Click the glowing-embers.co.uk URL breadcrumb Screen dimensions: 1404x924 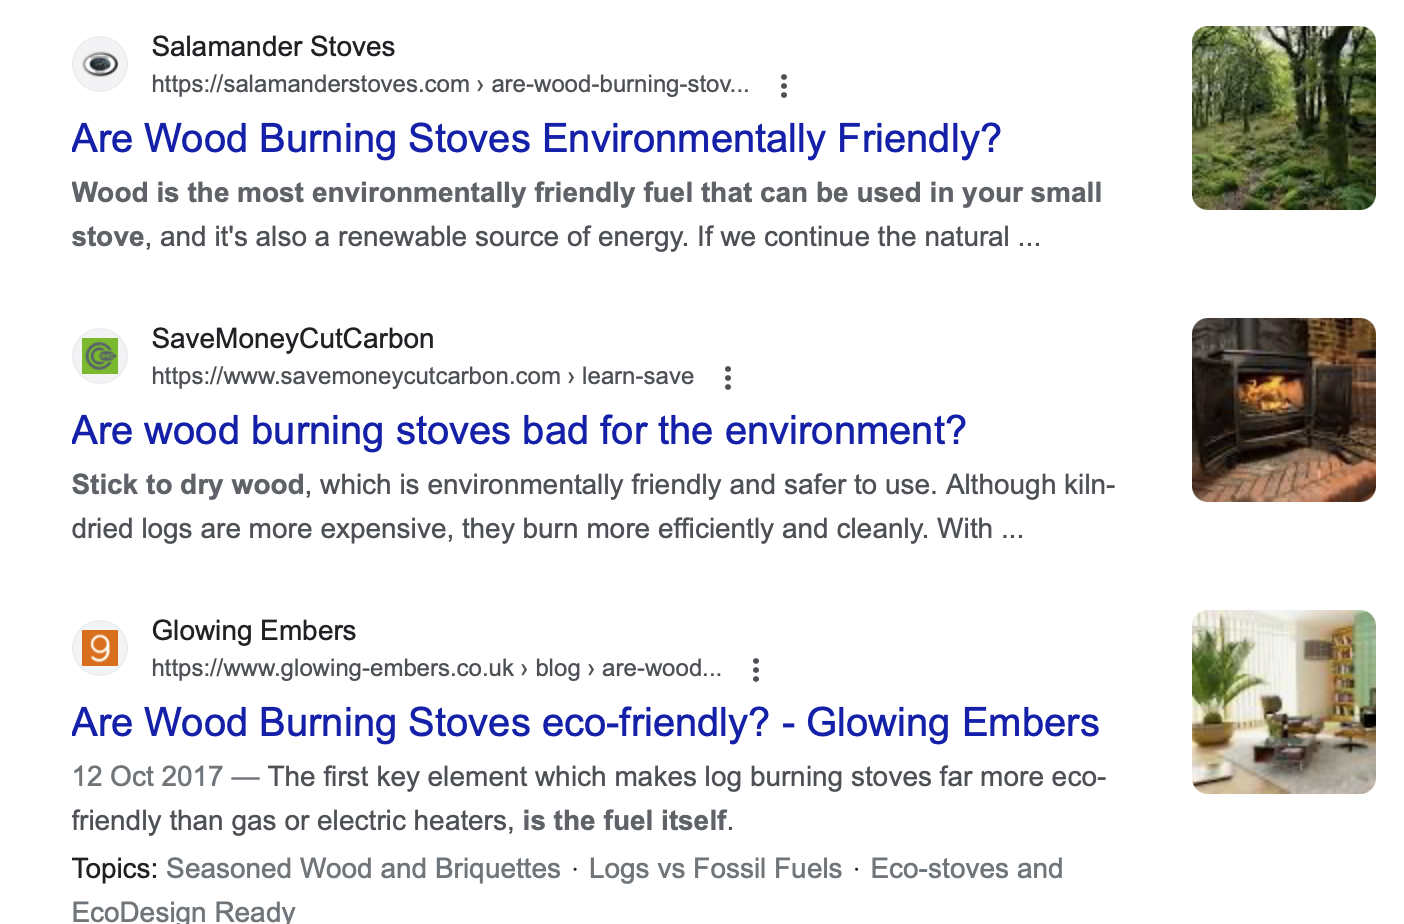click(x=436, y=669)
